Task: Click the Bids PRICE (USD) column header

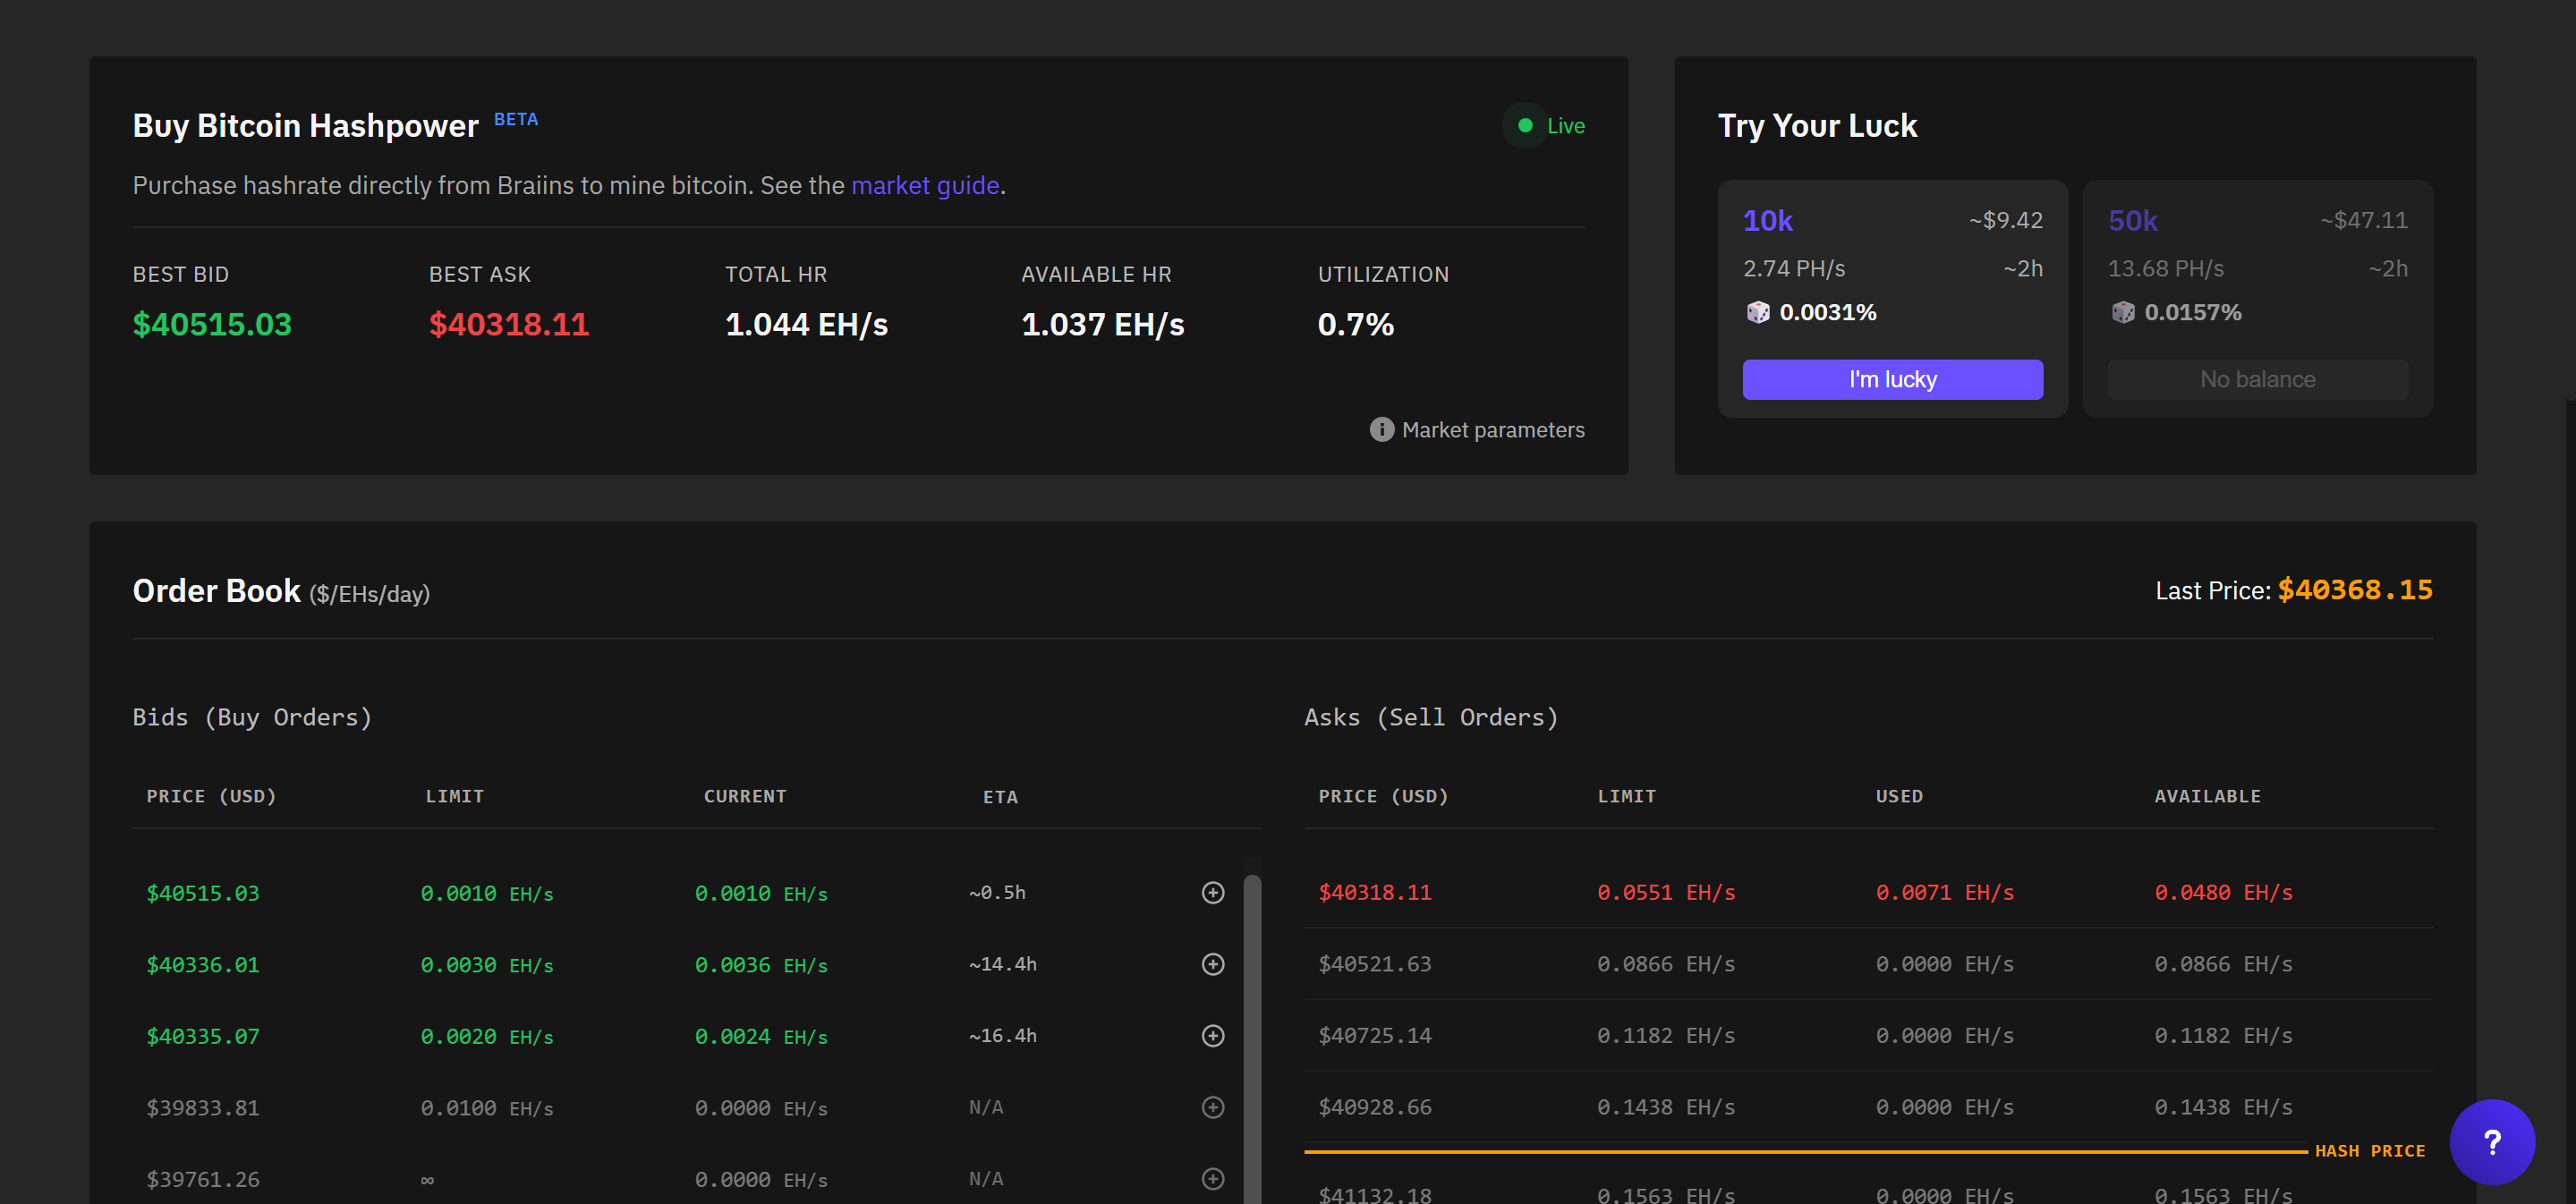Action: (x=211, y=796)
